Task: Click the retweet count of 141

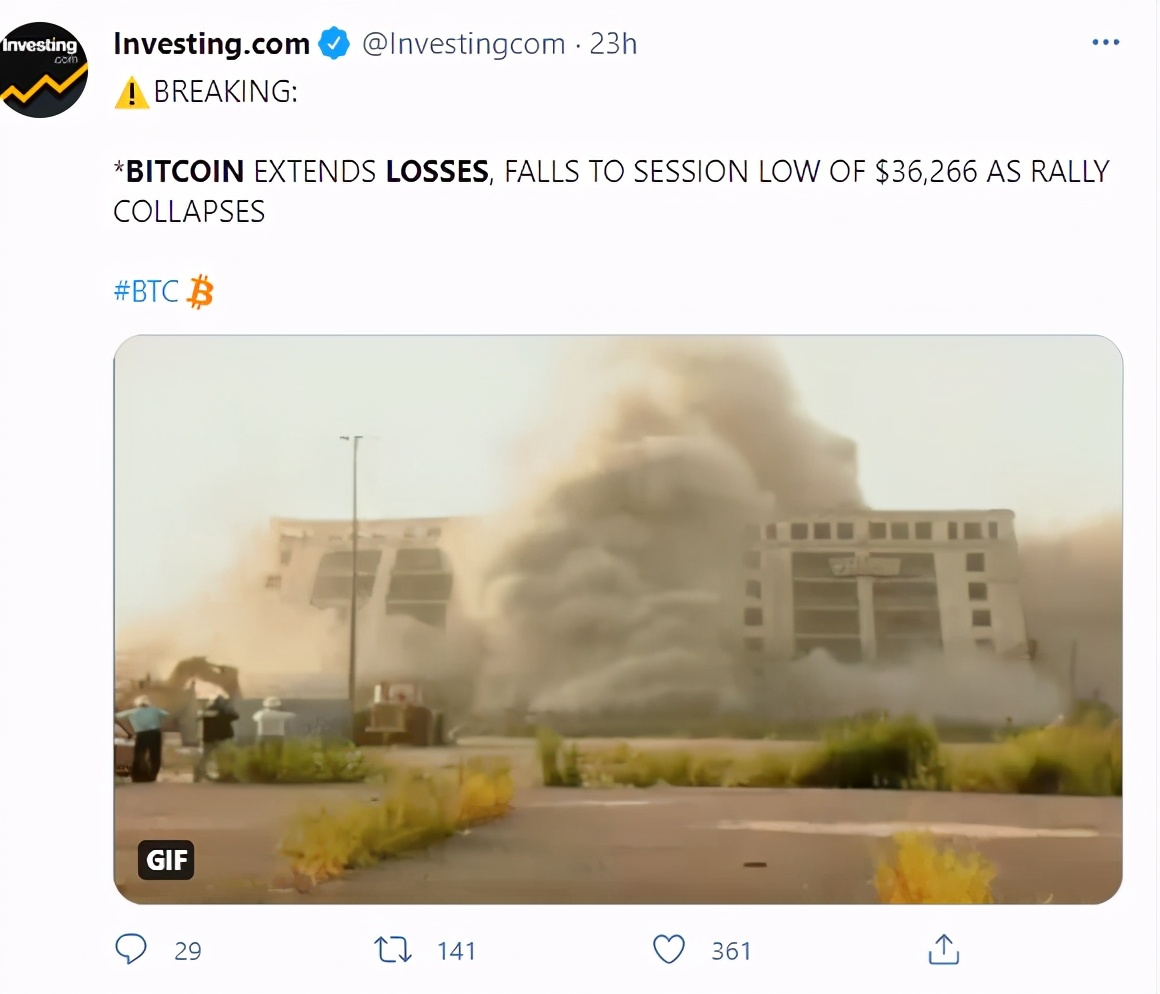Action: pyautogui.click(x=456, y=950)
